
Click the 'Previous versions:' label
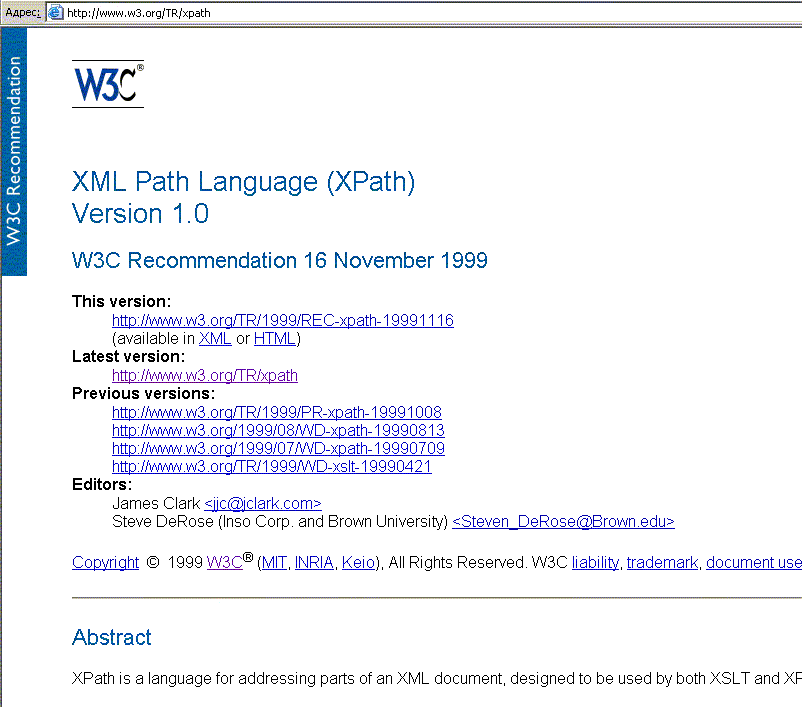(x=143, y=393)
